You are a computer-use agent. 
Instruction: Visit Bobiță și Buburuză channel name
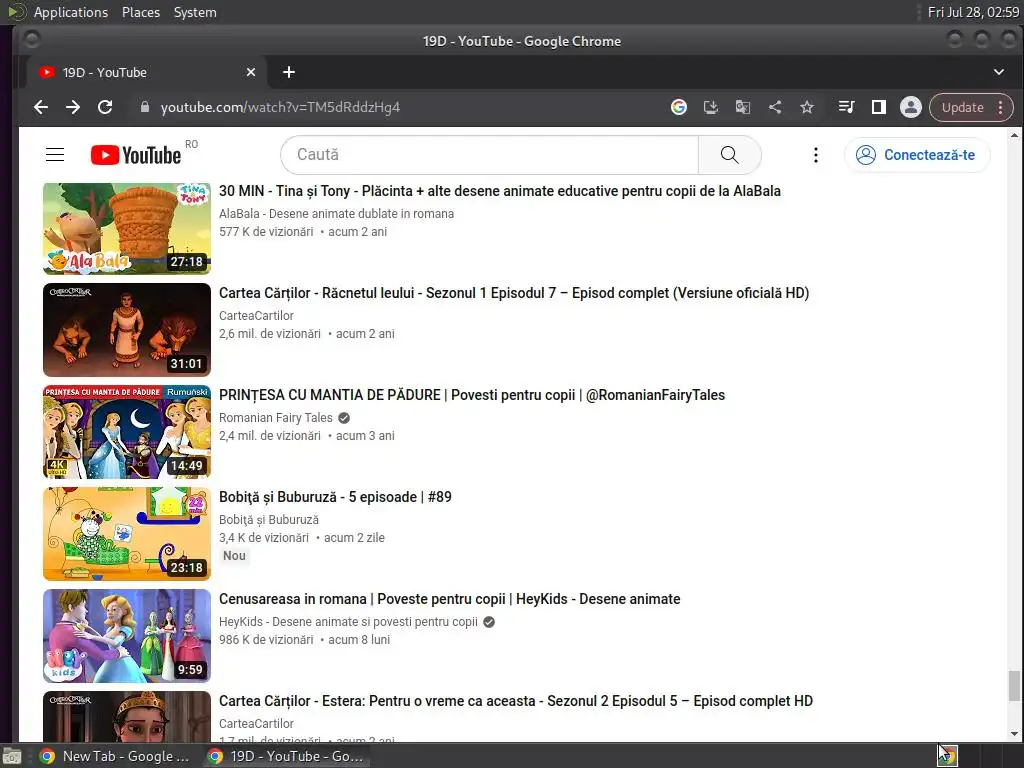pyautogui.click(x=268, y=519)
